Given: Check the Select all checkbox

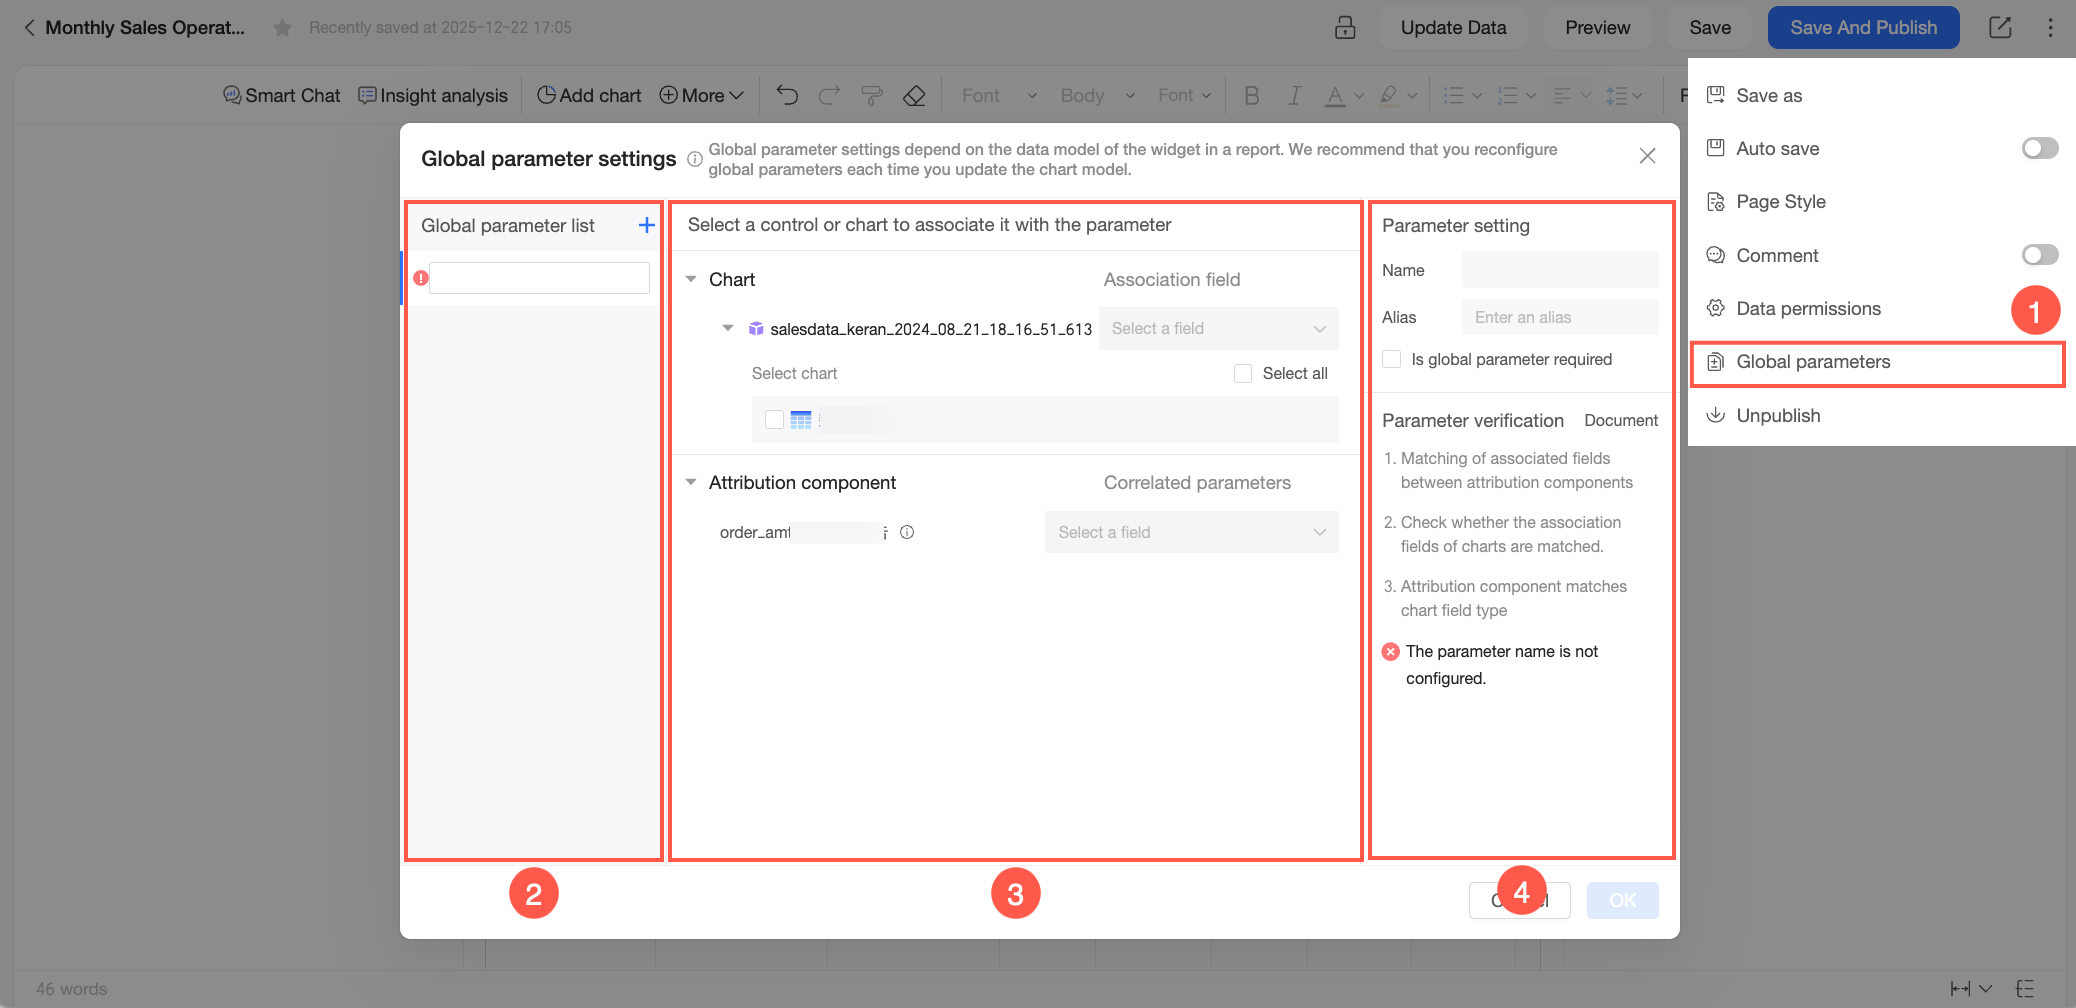Looking at the screenshot, I should (x=1243, y=373).
